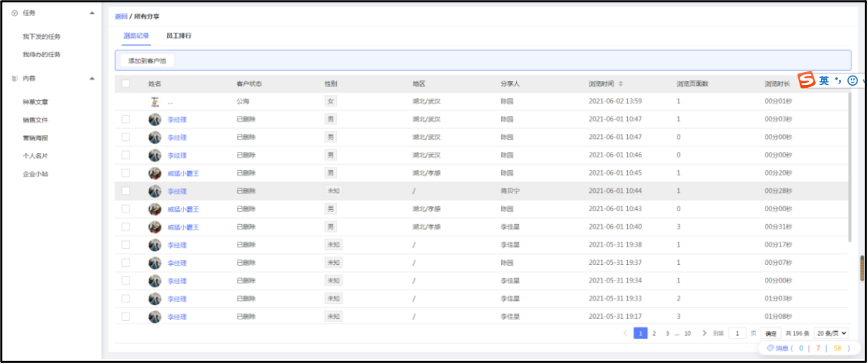Click 未知 gender tag in 10:44 row
Viewport: 868px width, 364px height.
[333, 191]
